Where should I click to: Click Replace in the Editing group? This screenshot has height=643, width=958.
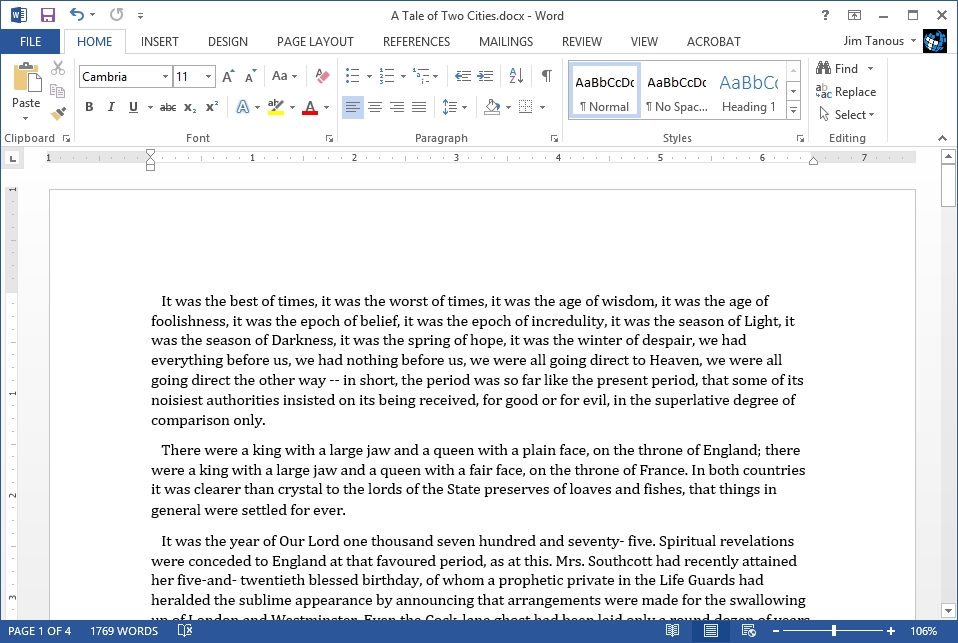coord(846,92)
